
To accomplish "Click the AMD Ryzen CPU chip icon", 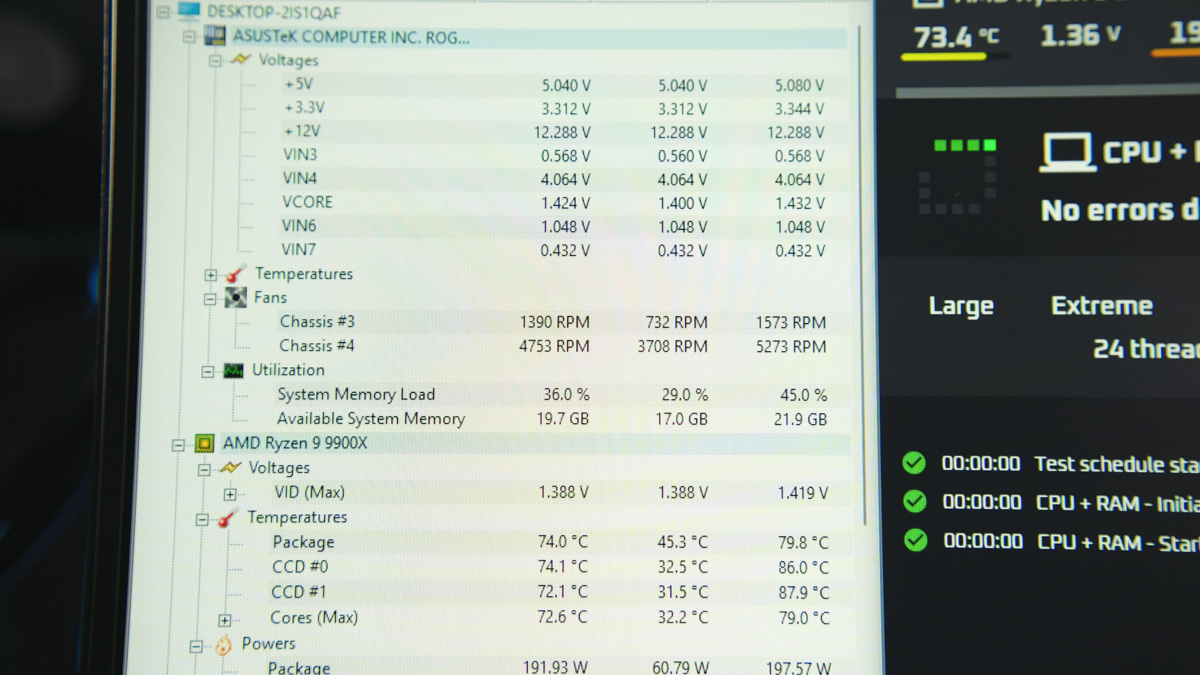I will tap(204, 443).
